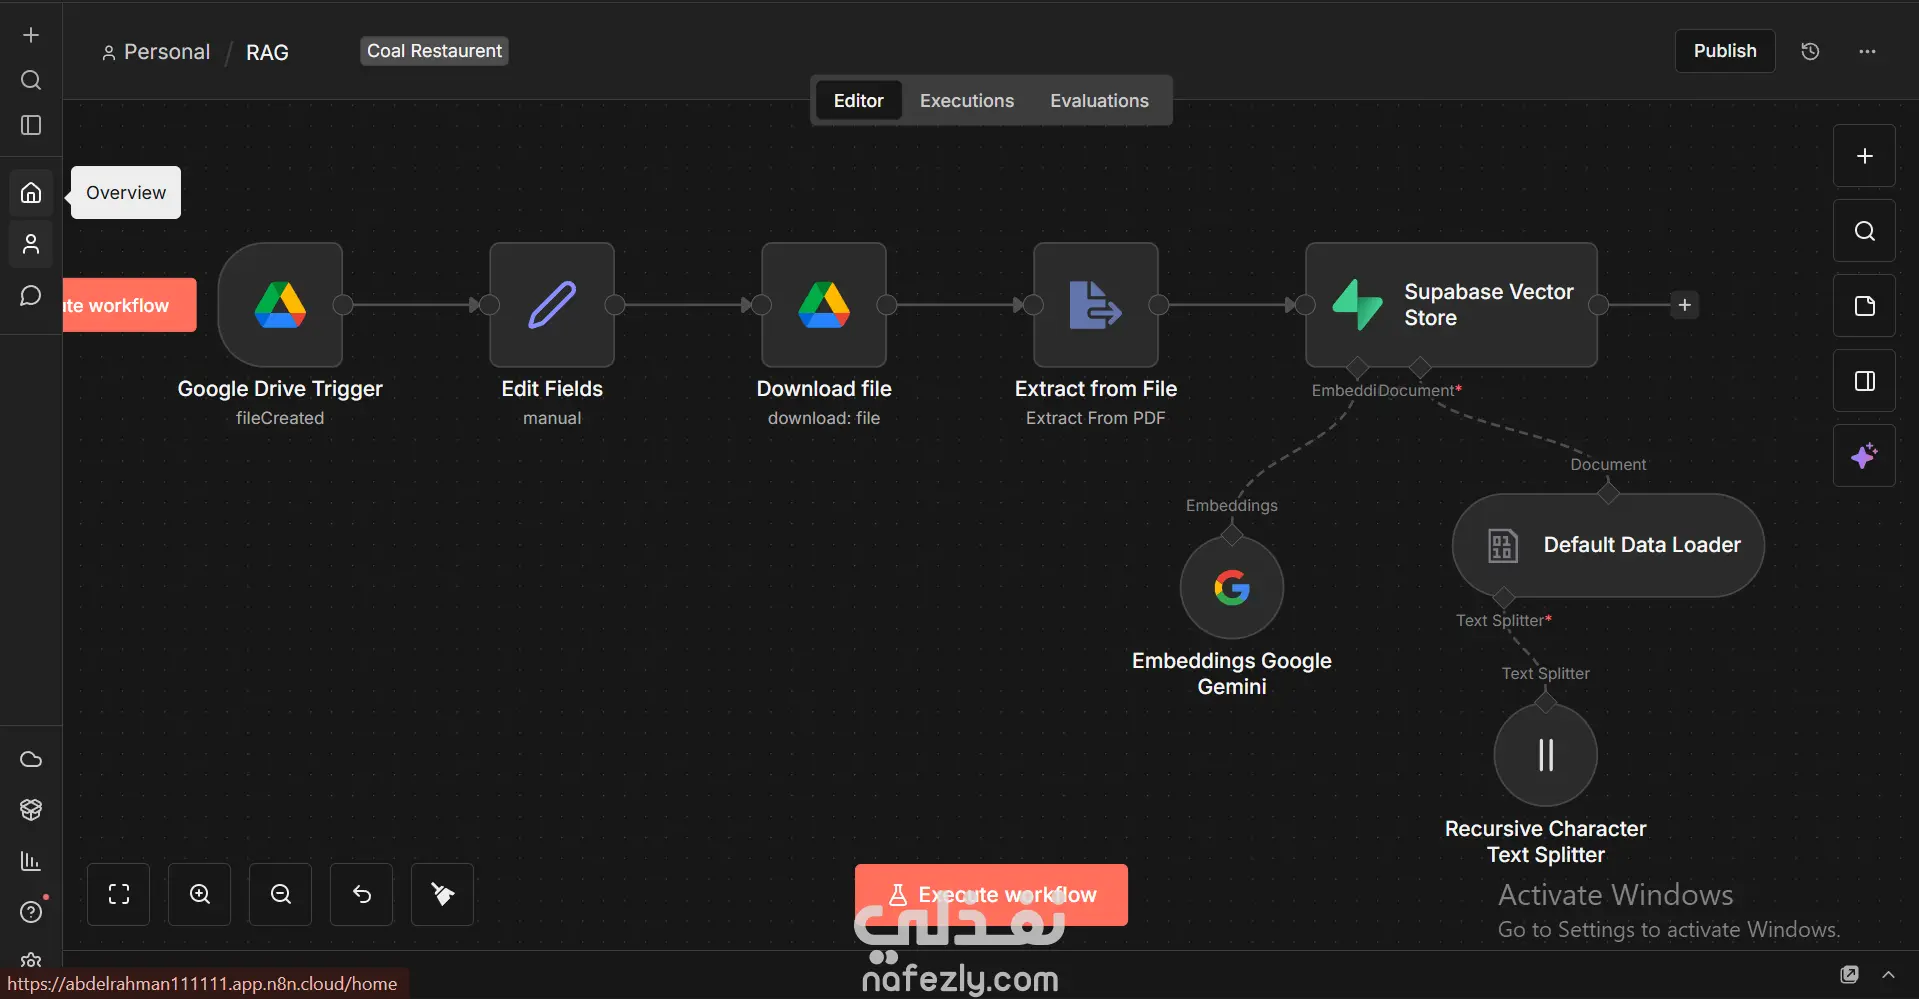Open the Personal breadcrumb link
The width and height of the screenshot is (1919, 999).
point(156,52)
